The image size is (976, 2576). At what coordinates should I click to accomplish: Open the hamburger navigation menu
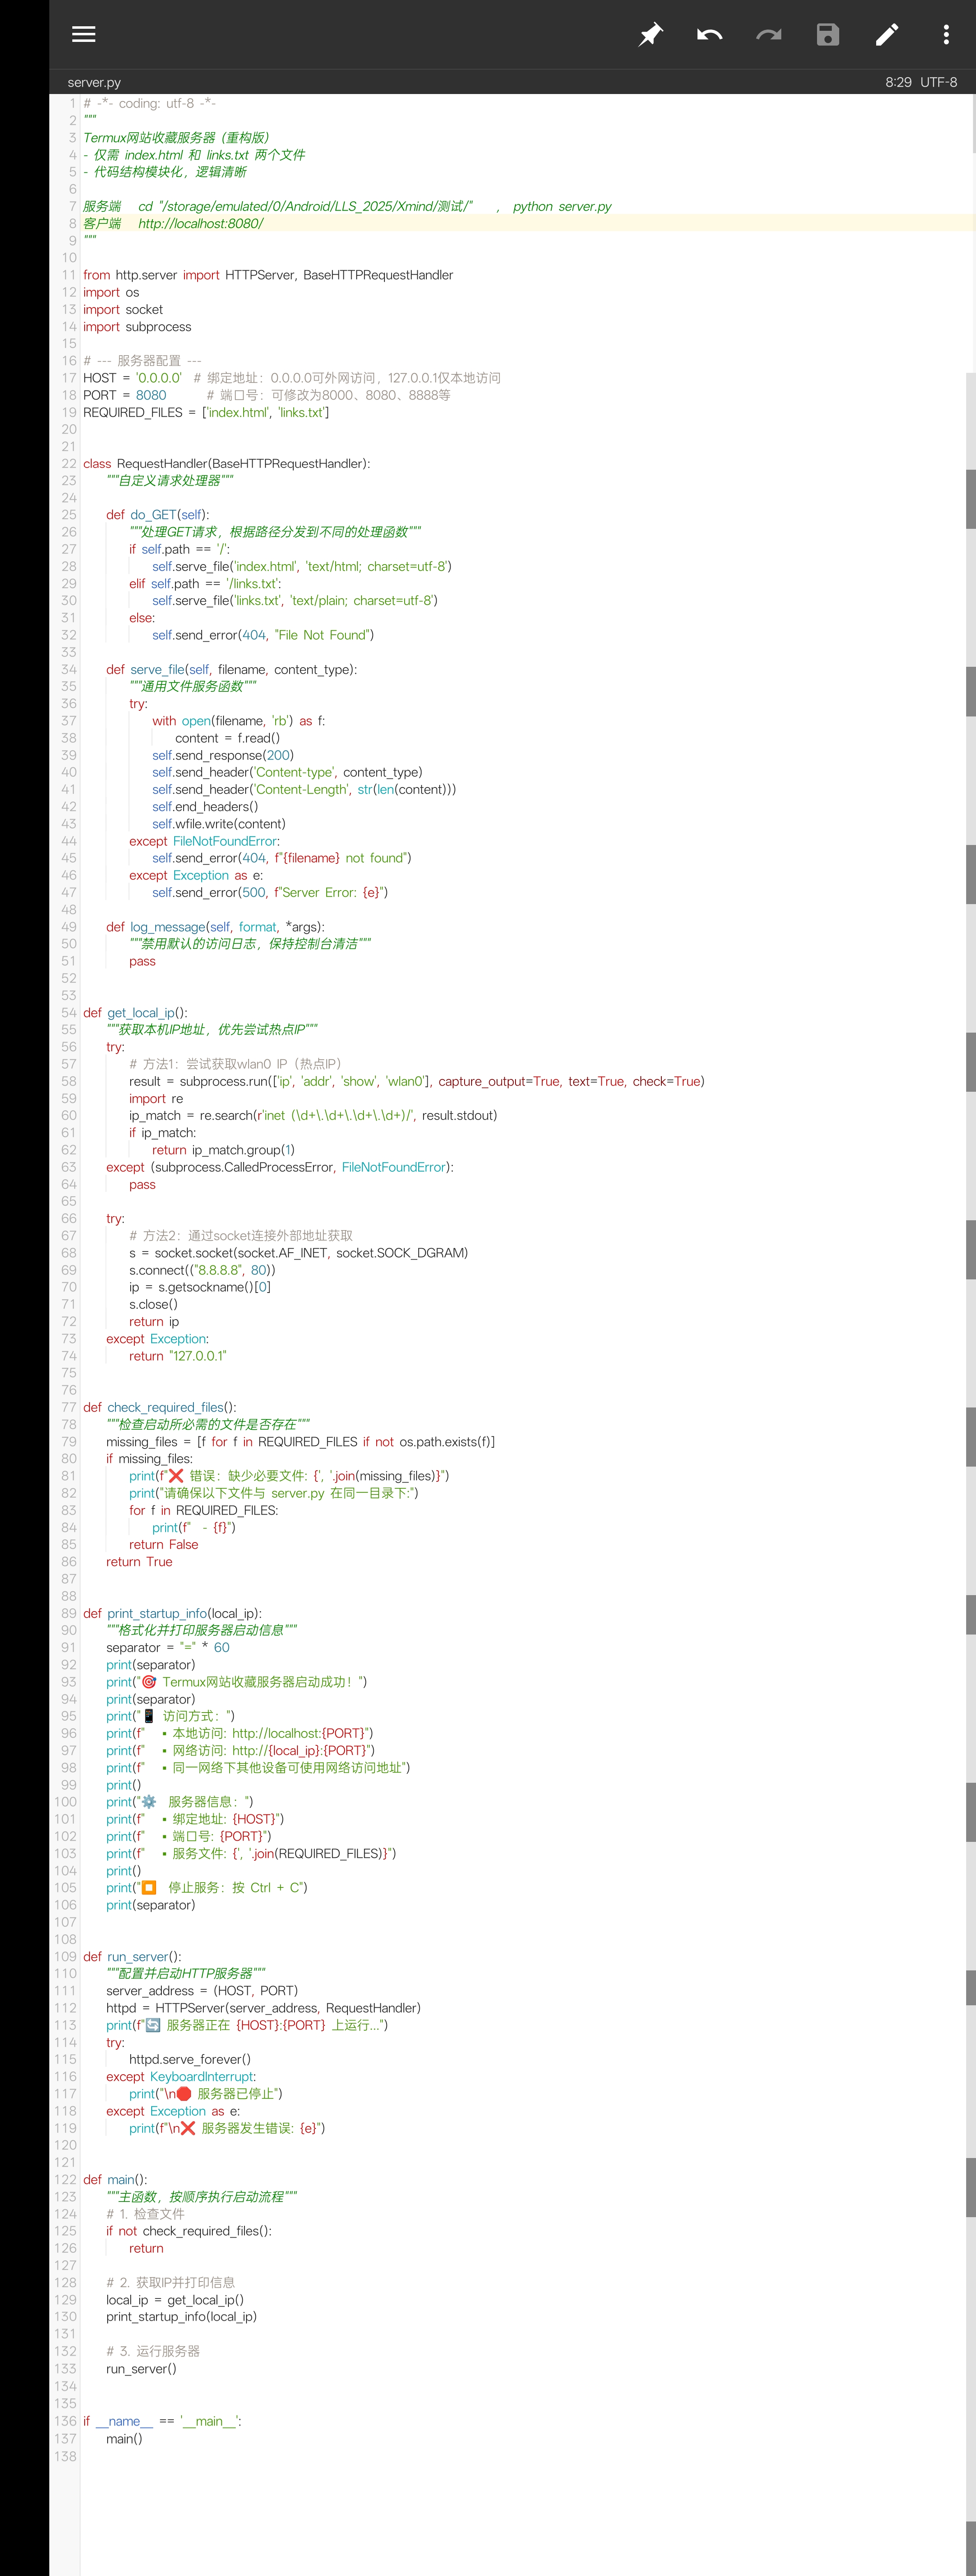click(84, 34)
